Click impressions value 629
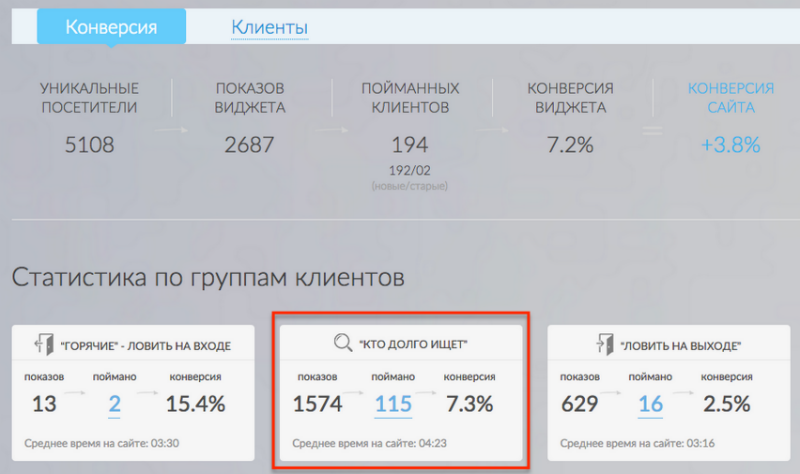 [580, 404]
